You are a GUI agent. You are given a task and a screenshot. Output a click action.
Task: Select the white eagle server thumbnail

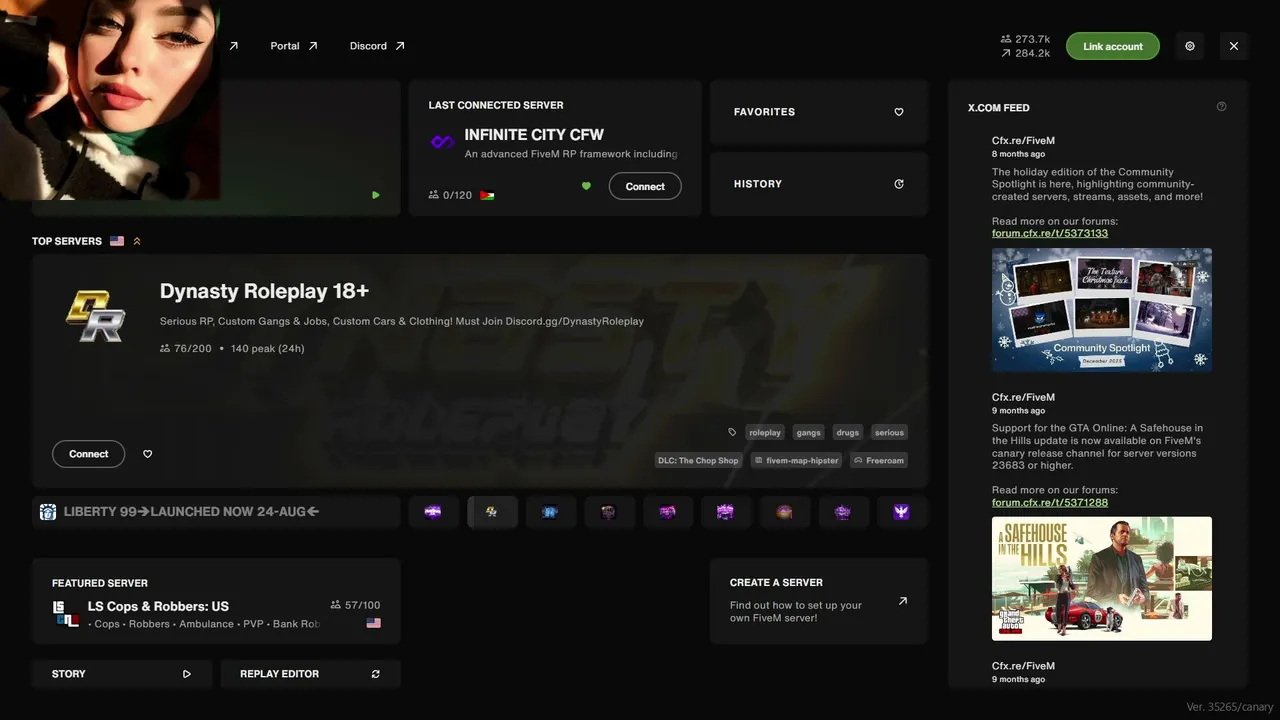[x=902, y=512]
